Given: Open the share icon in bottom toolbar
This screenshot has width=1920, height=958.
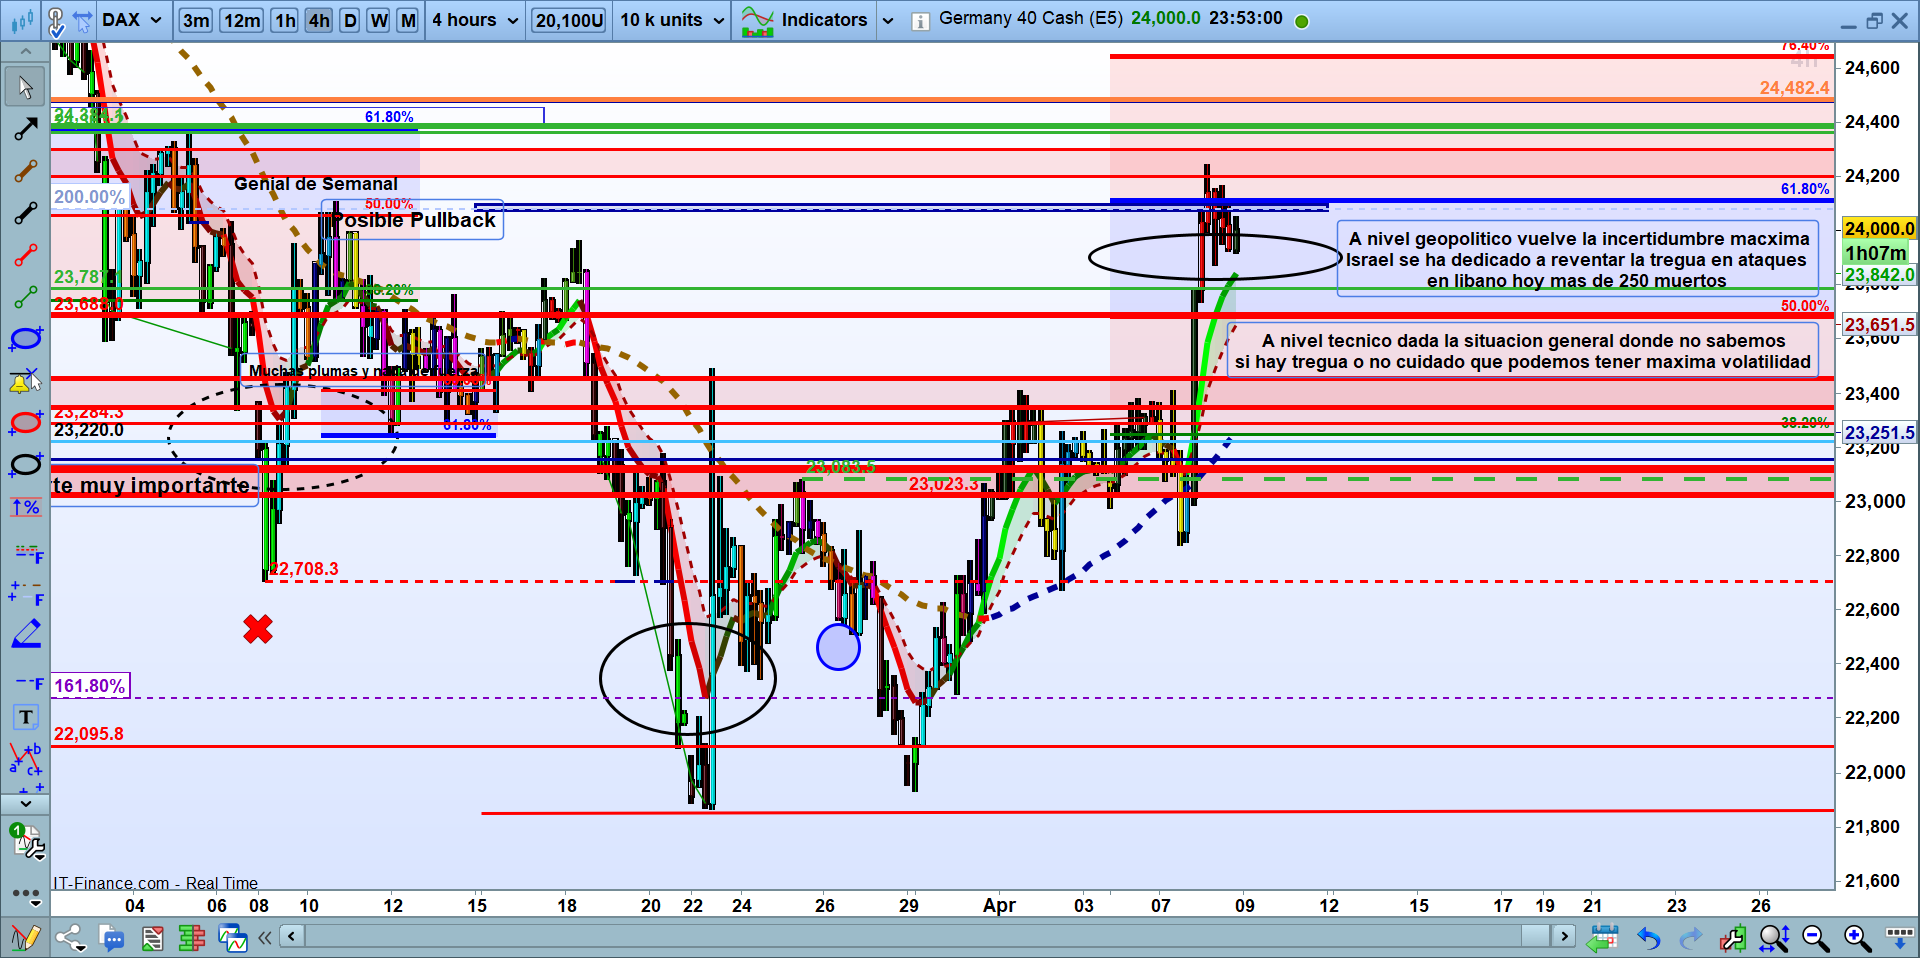Looking at the screenshot, I should point(70,937).
